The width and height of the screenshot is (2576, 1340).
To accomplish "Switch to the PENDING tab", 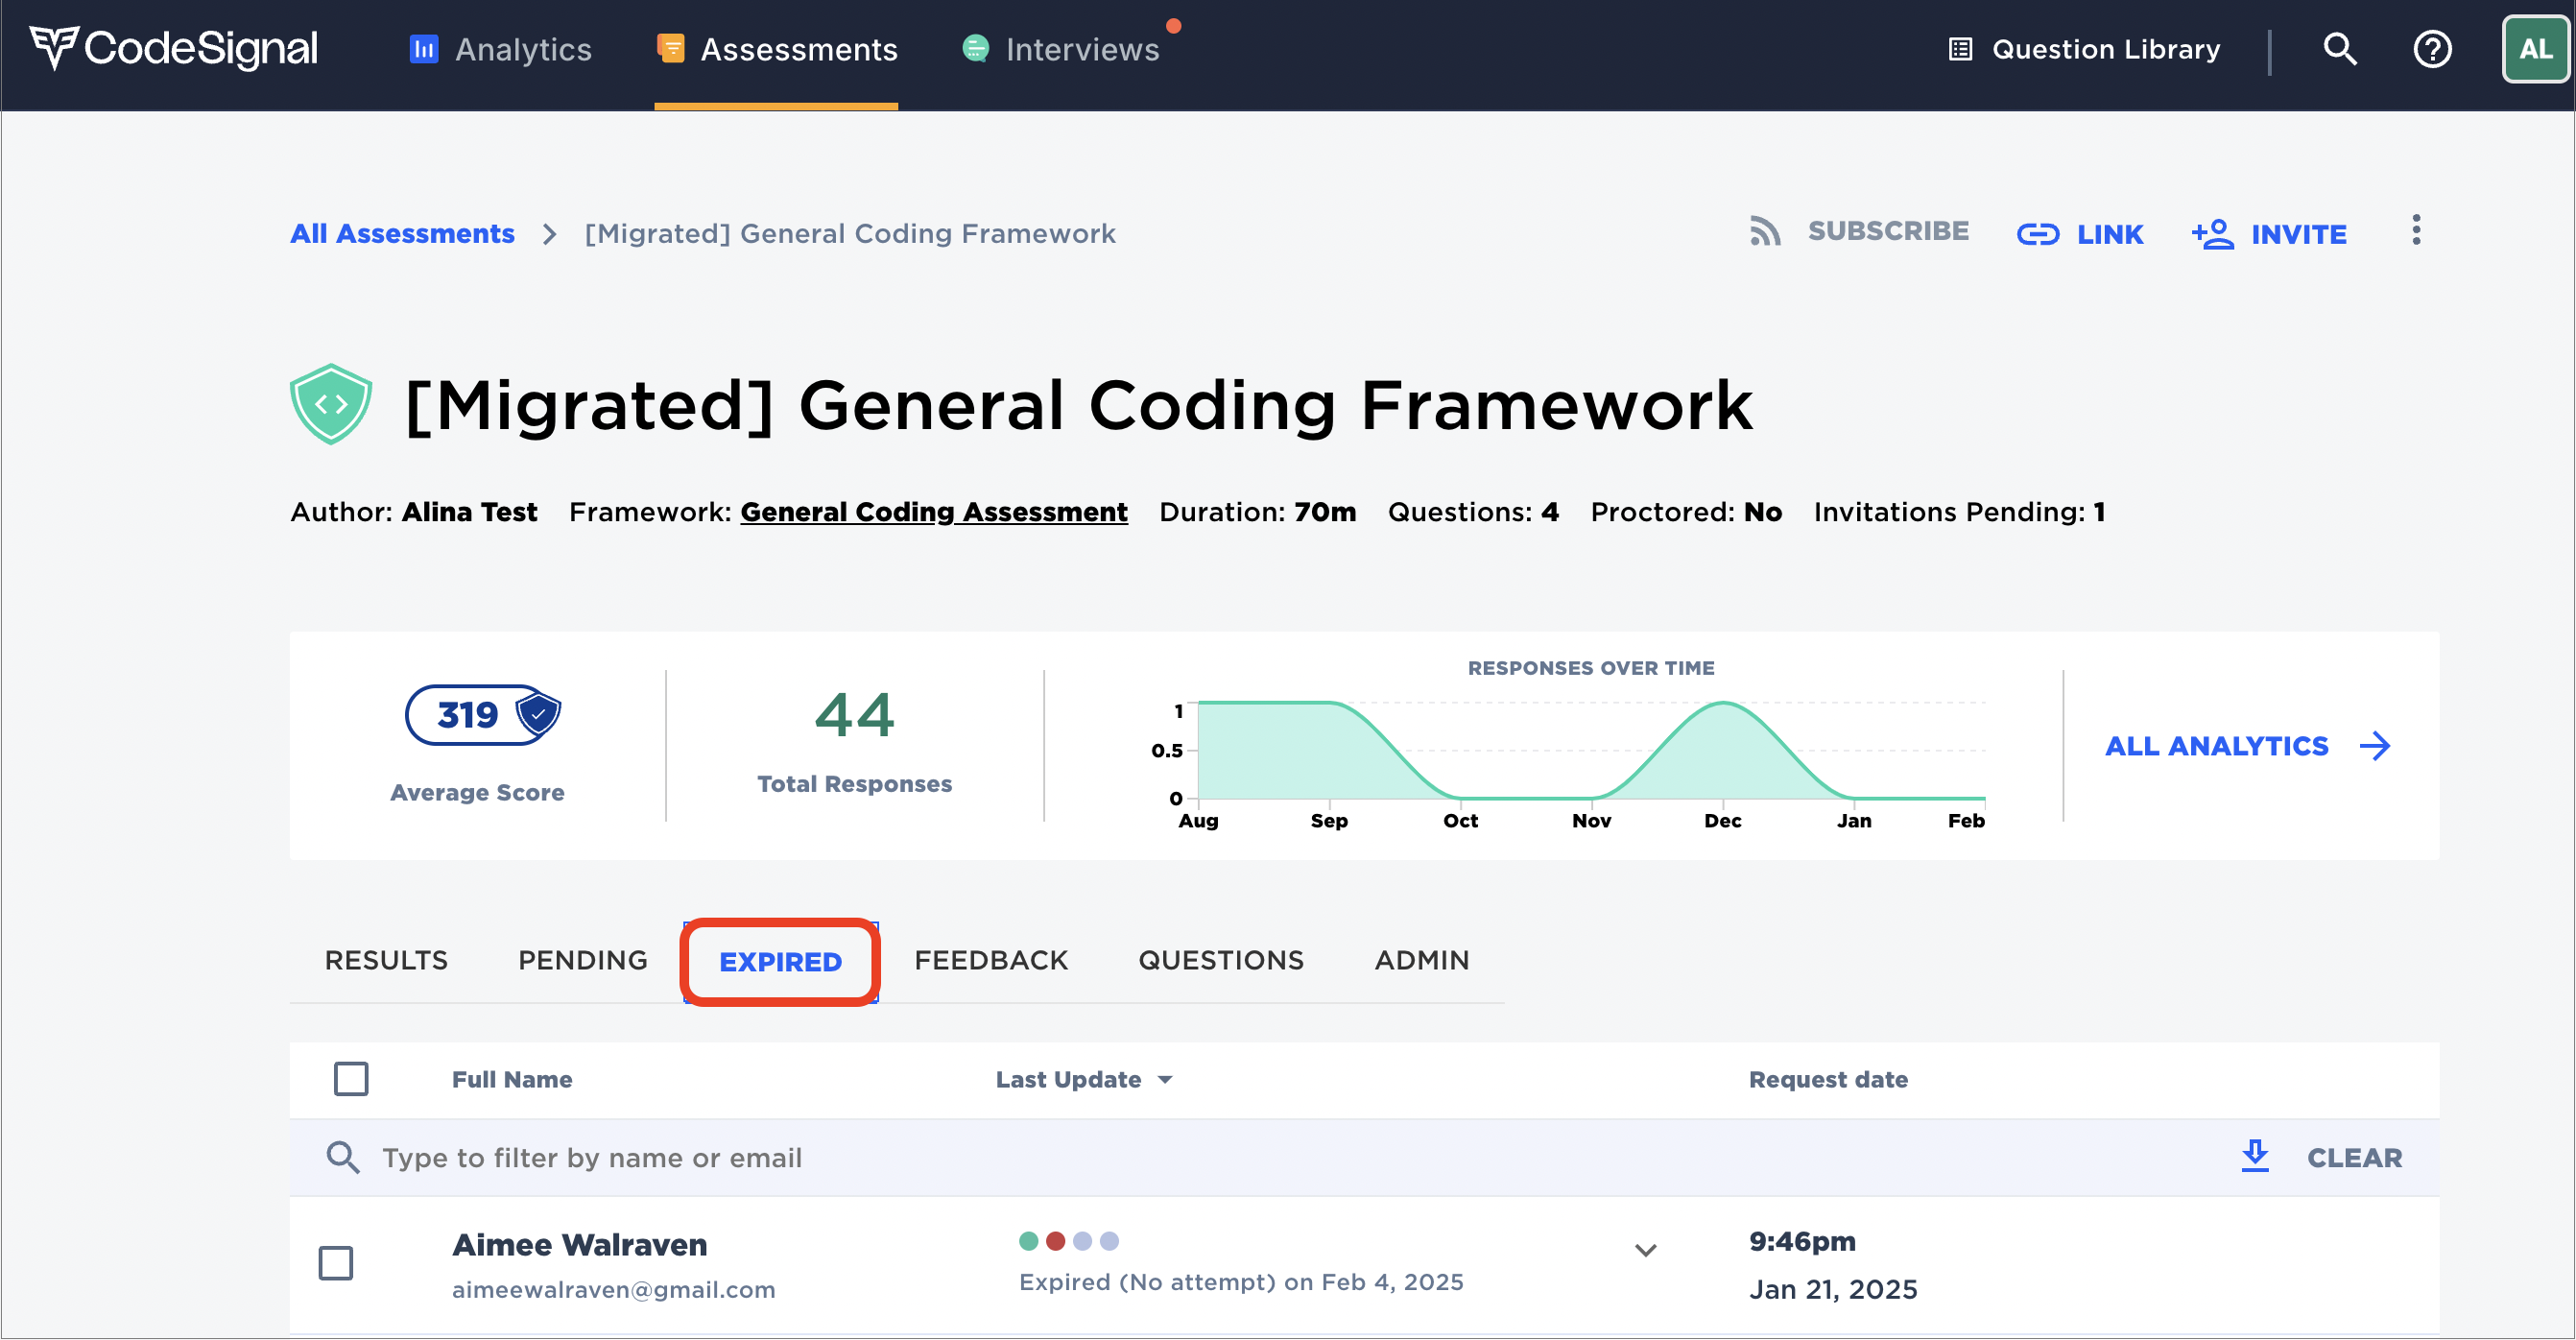I will 583,960.
